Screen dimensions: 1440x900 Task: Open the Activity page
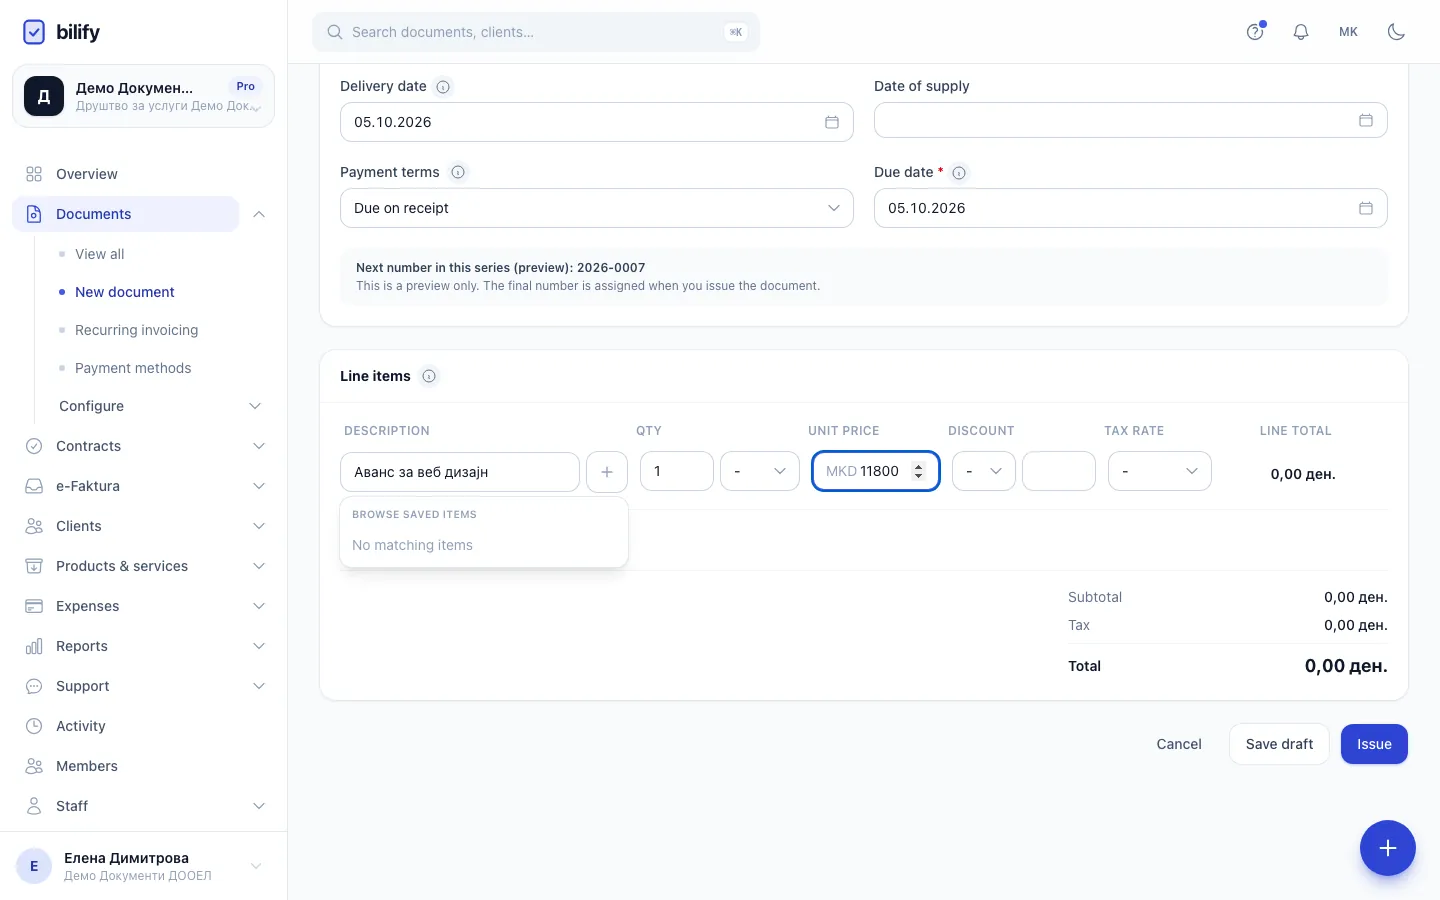81,726
